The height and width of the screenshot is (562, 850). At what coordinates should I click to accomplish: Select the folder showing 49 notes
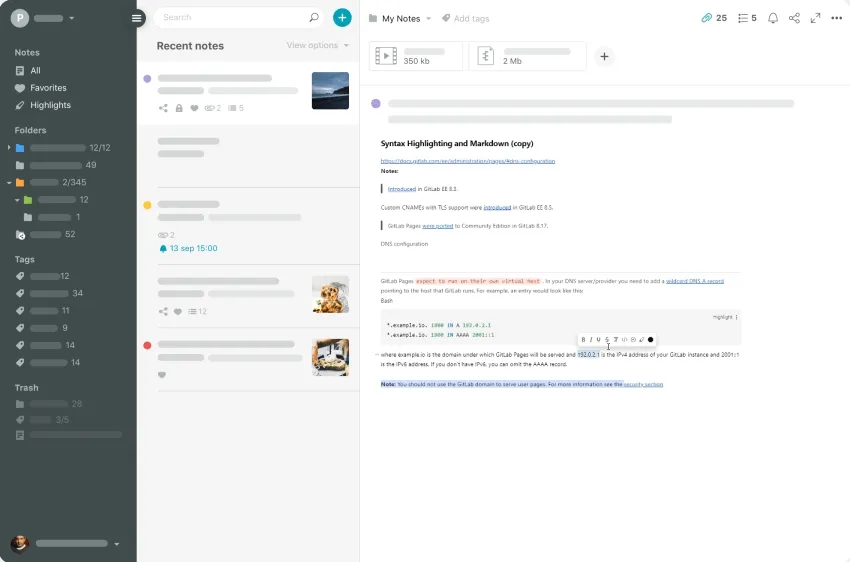[x=56, y=165]
